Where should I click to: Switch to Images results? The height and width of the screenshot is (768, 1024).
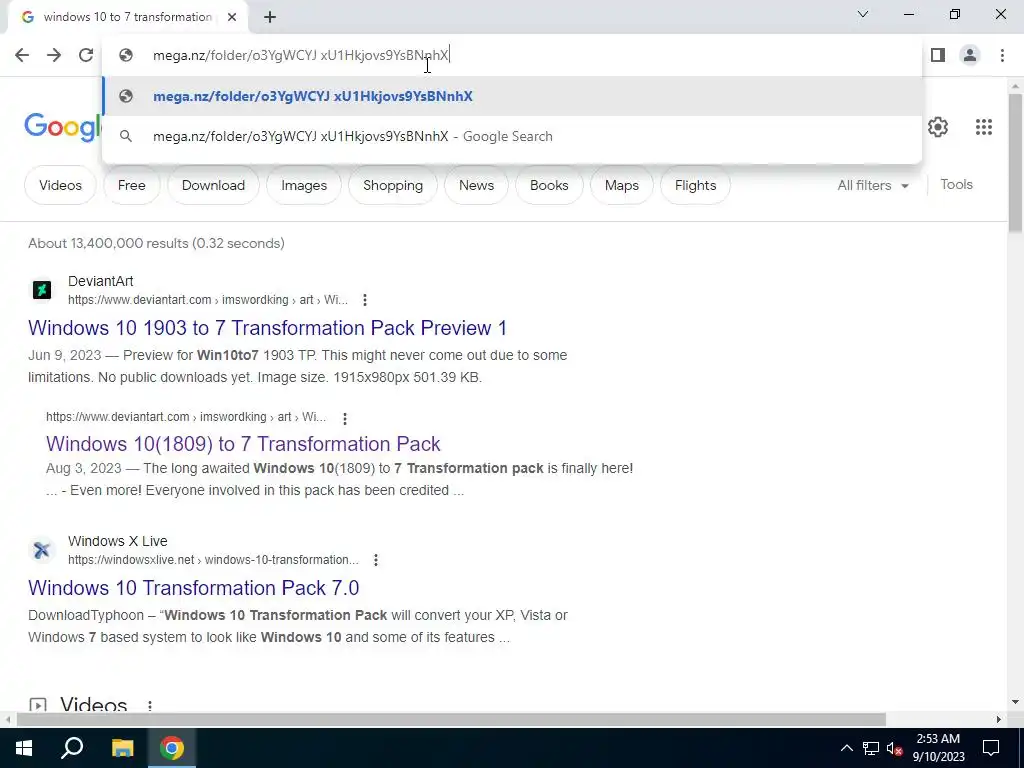pos(304,185)
